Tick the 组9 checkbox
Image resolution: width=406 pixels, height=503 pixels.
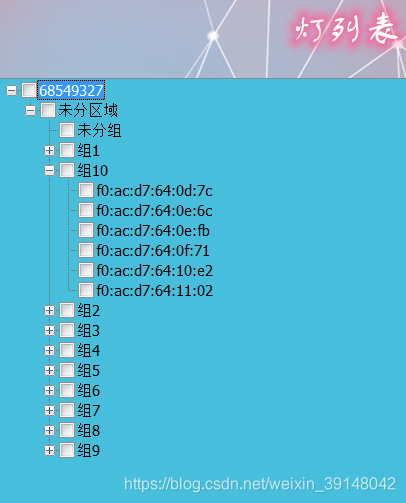click(x=67, y=450)
